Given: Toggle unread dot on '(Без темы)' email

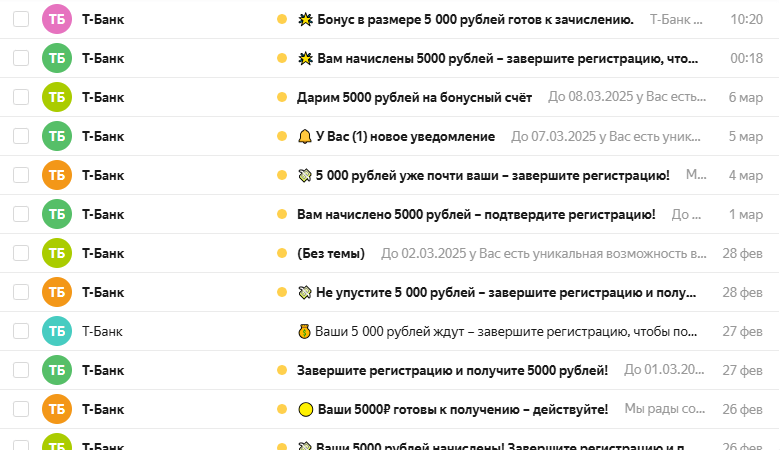Looking at the screenshot, I should pyautogui.click(x=282, y=253).
